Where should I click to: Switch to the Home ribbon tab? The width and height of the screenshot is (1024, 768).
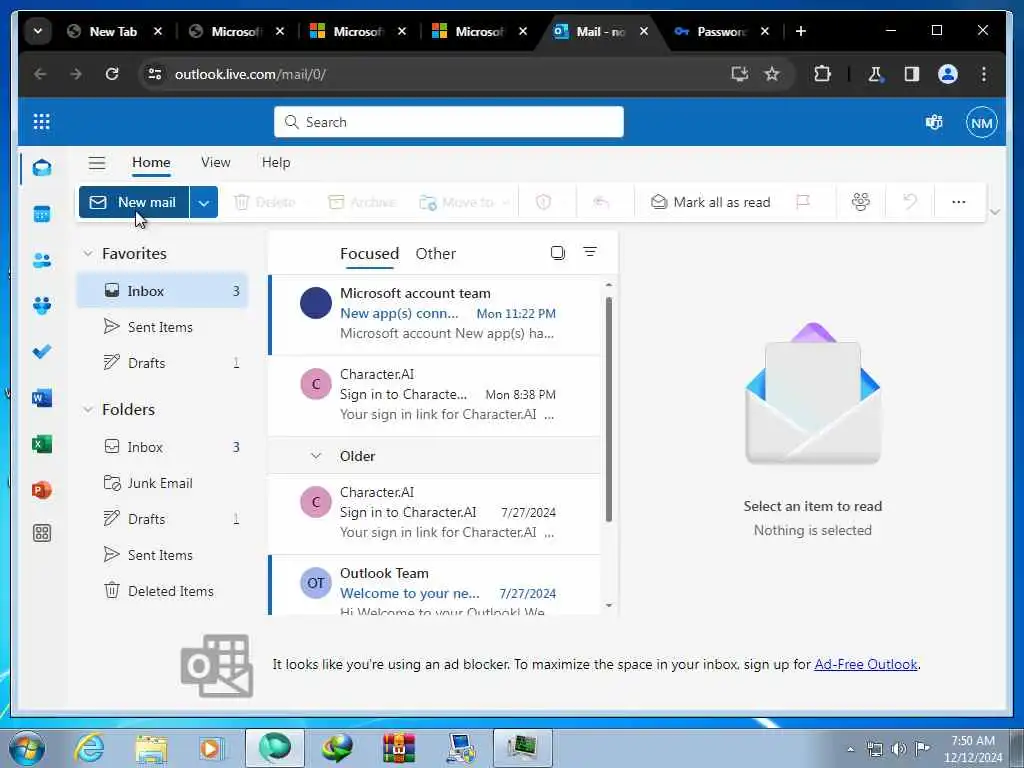click(151, 163)
